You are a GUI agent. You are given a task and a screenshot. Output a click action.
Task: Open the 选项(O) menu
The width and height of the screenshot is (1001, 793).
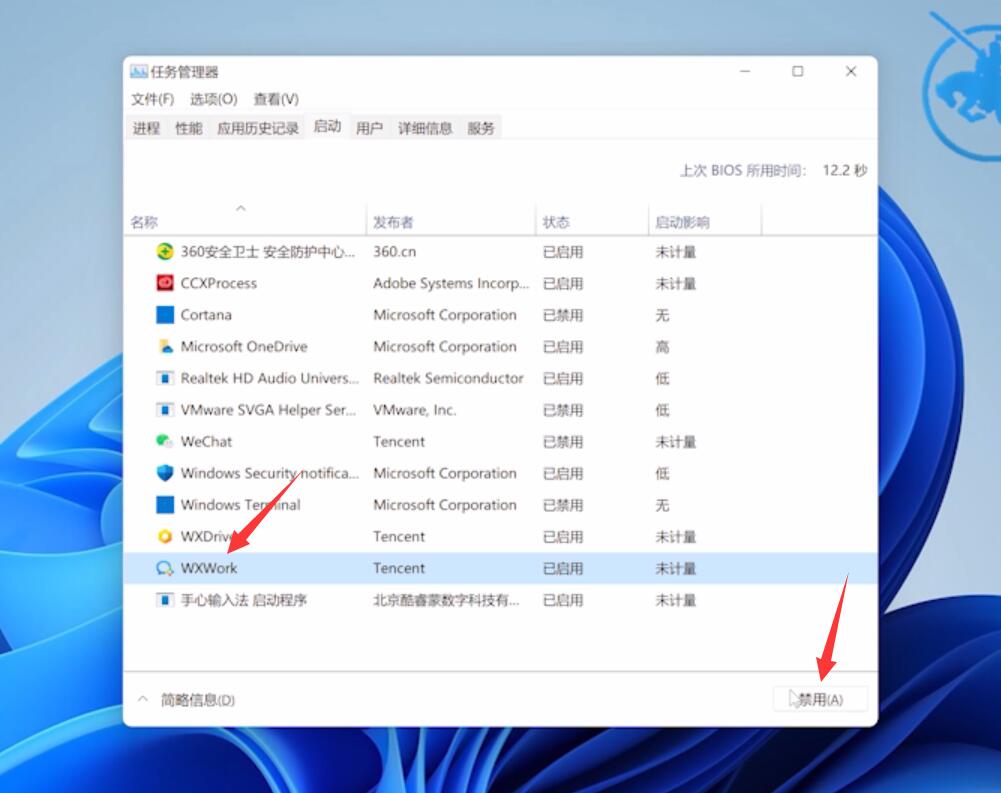tap(213, 99)
